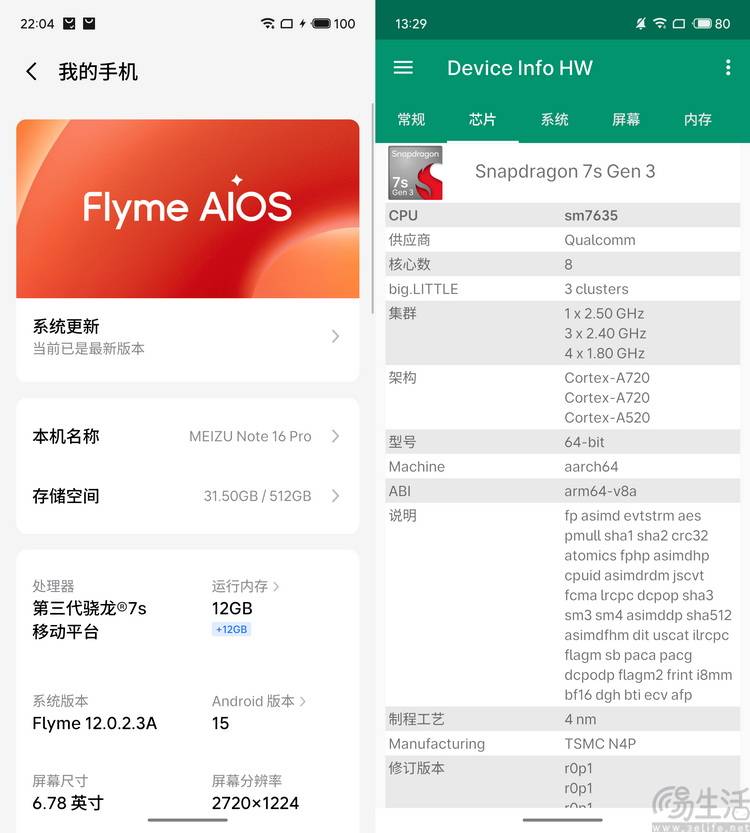750x833 pixels.
Task: Tap the 系统更新 label
Action: click(x=66, y=326)
